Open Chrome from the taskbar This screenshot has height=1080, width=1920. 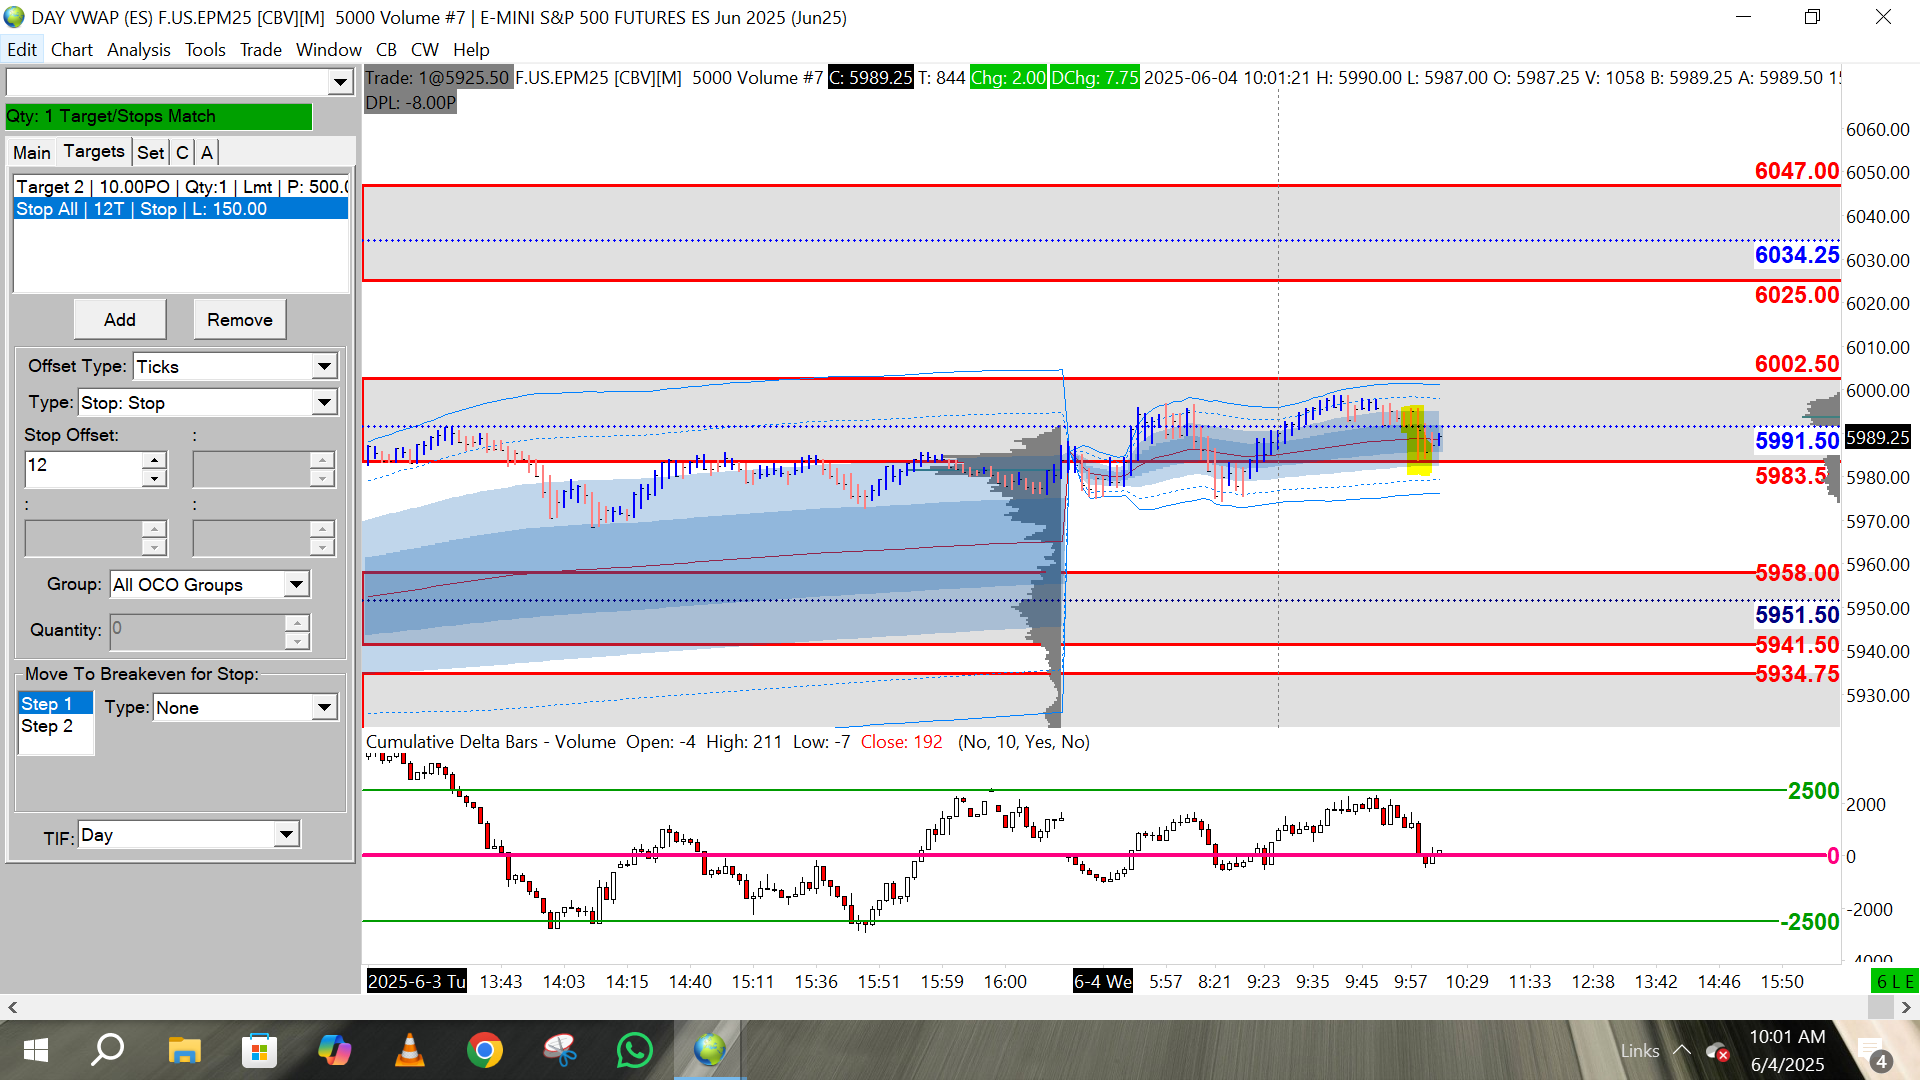484,1050
